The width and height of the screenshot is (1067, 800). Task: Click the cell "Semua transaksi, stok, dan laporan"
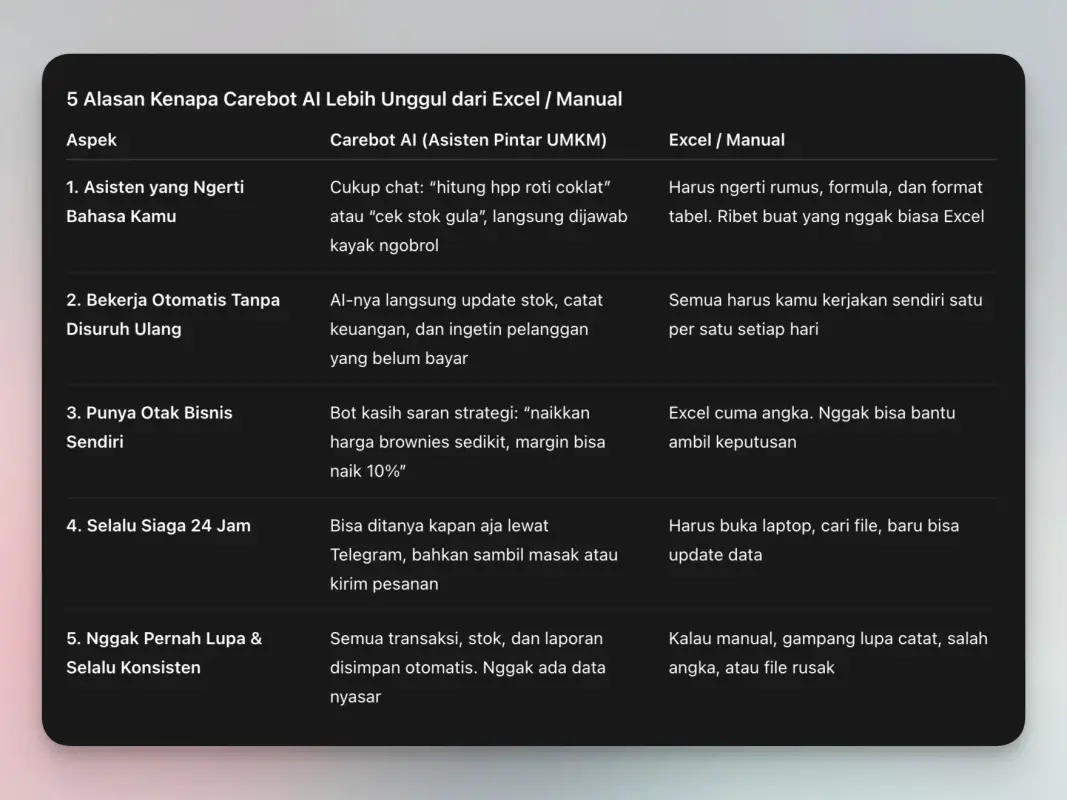point(467,667)
